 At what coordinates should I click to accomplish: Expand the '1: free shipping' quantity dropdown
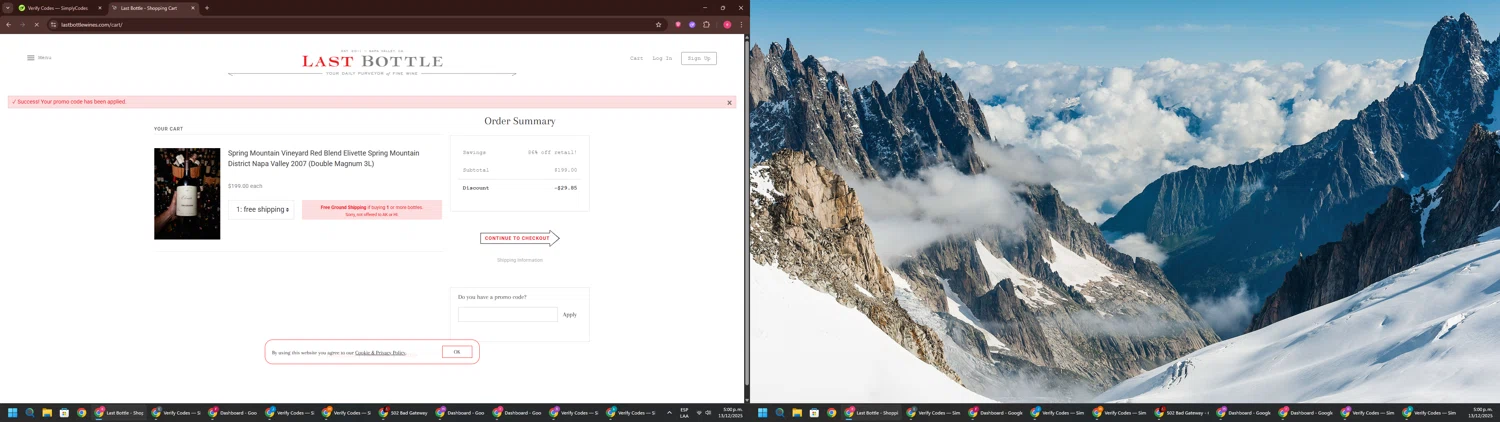(261, 209)
